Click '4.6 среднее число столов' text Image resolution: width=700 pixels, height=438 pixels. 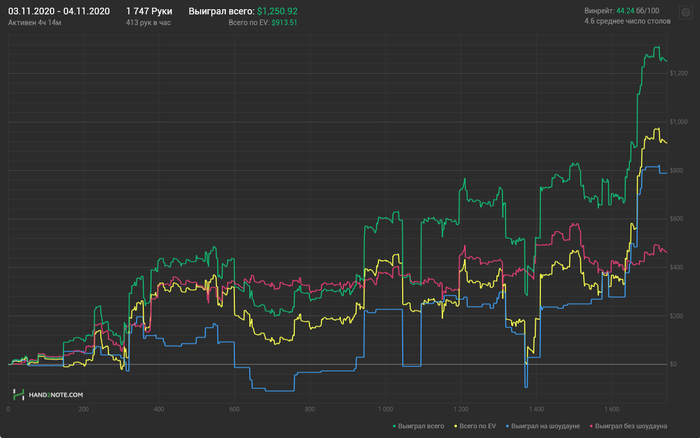[x=627, y=21]
